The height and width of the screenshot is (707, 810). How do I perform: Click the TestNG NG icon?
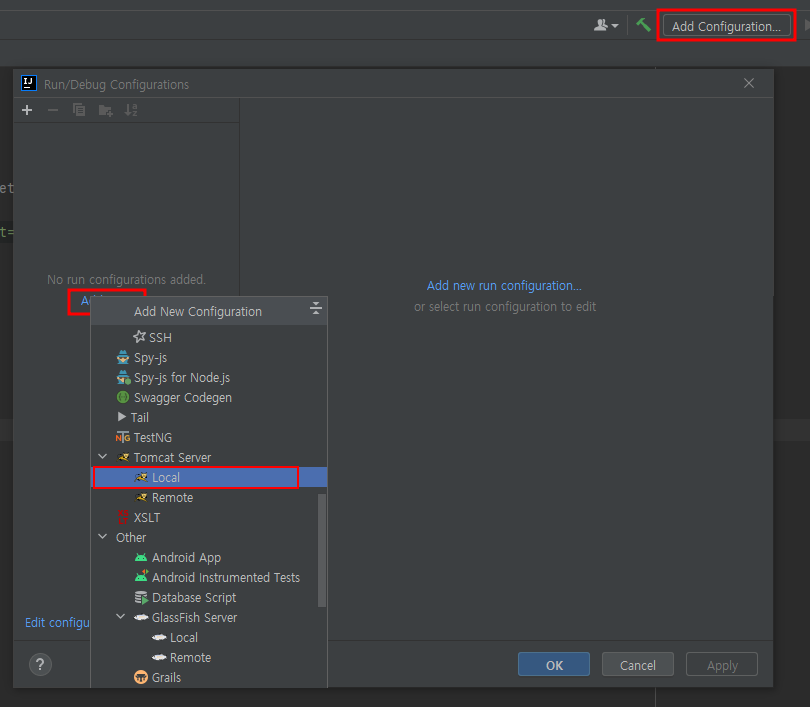coord(123,437)
